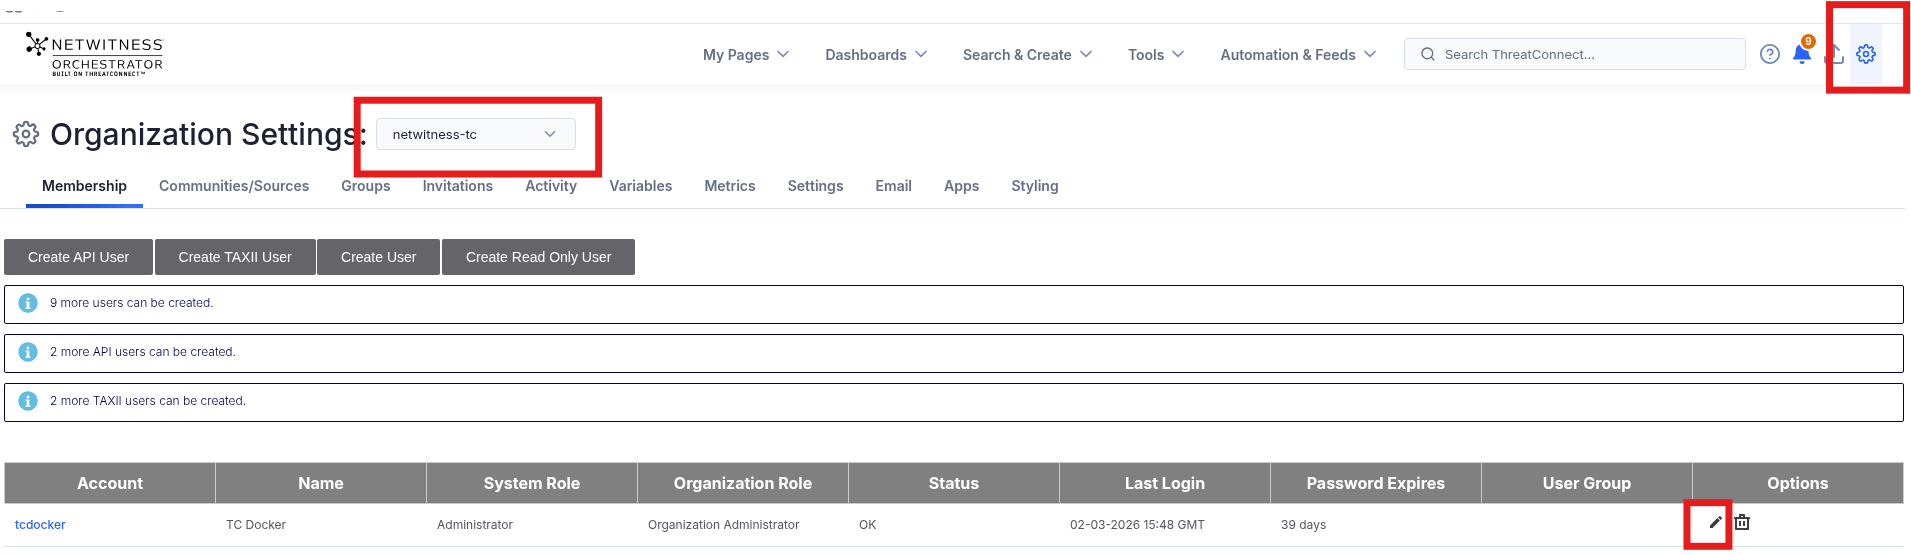
Task: Switch to the Activity tab
Action: pyautogui.click(x=551, y=186)
